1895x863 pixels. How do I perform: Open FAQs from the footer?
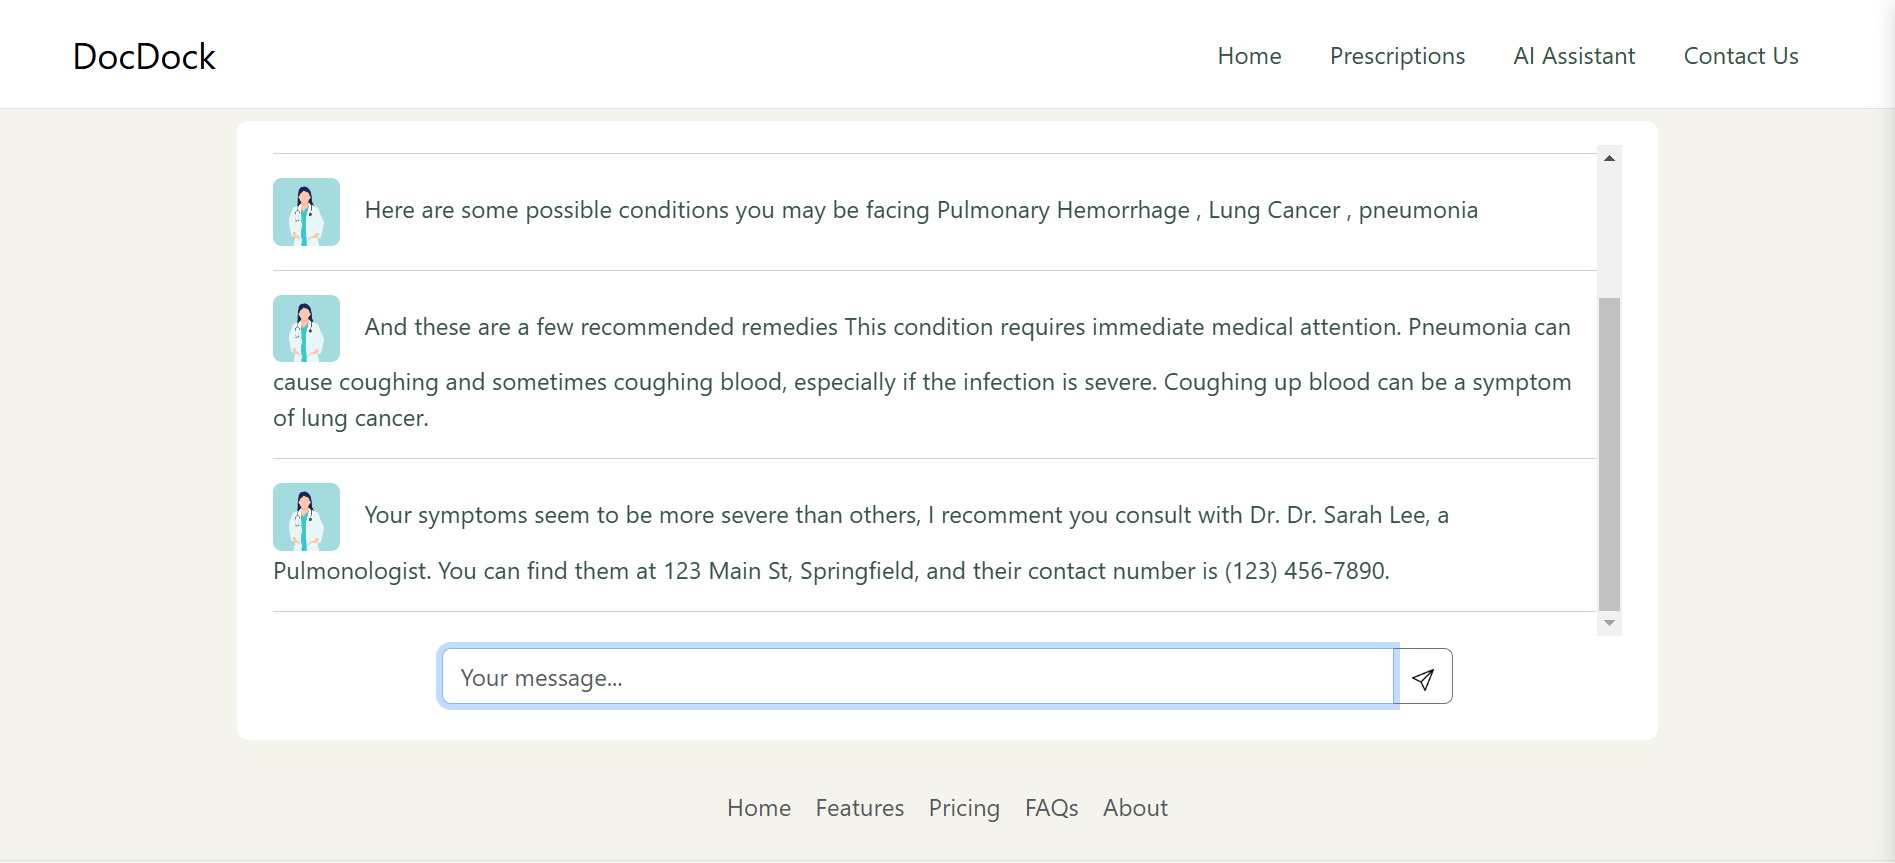(1051, 808)
